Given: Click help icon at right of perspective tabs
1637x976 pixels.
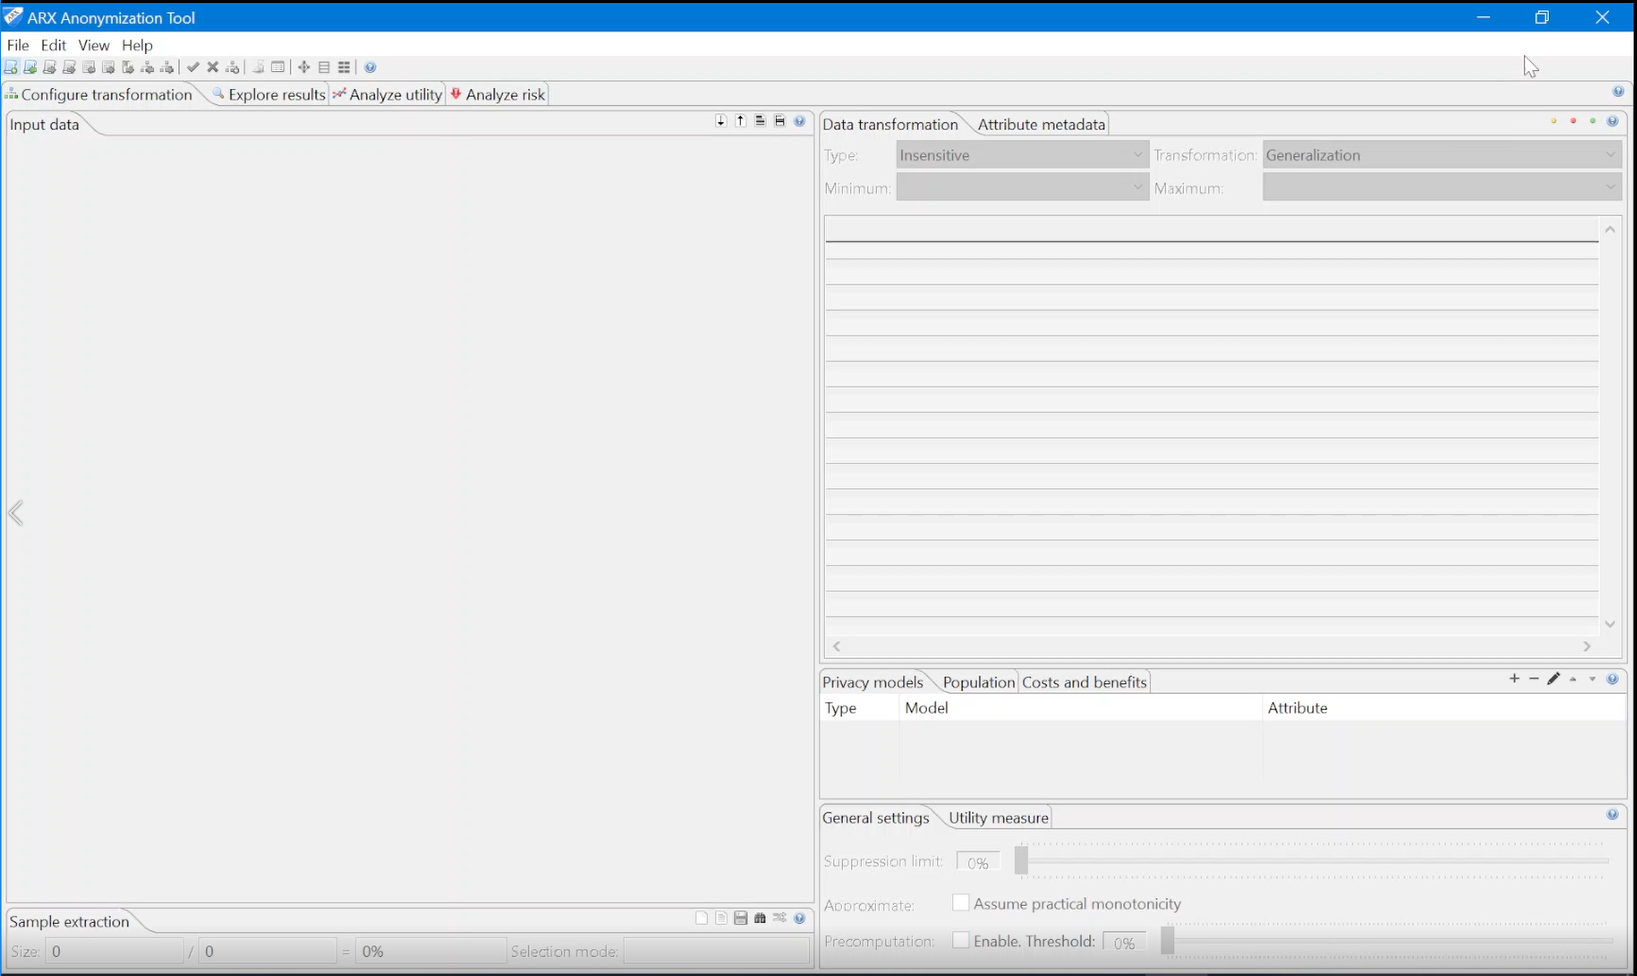Looking at the screenshot, I should (x=1618, y=91).
